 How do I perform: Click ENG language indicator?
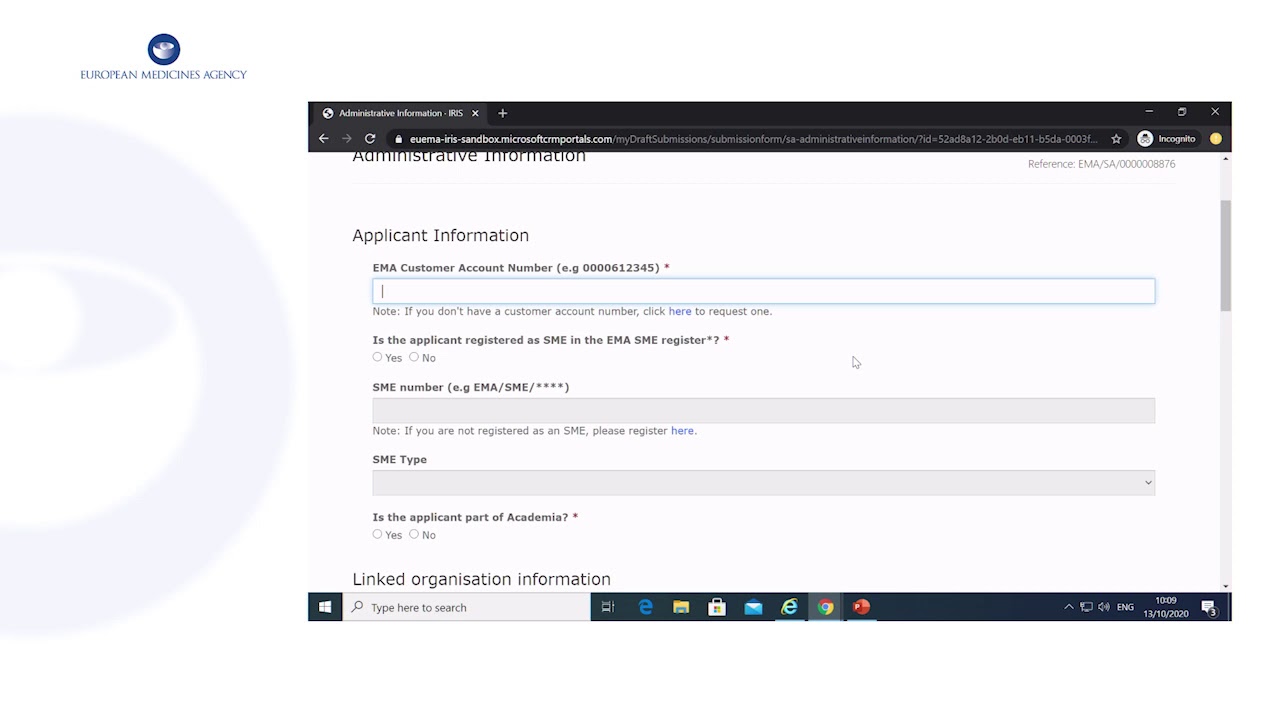1125,607
